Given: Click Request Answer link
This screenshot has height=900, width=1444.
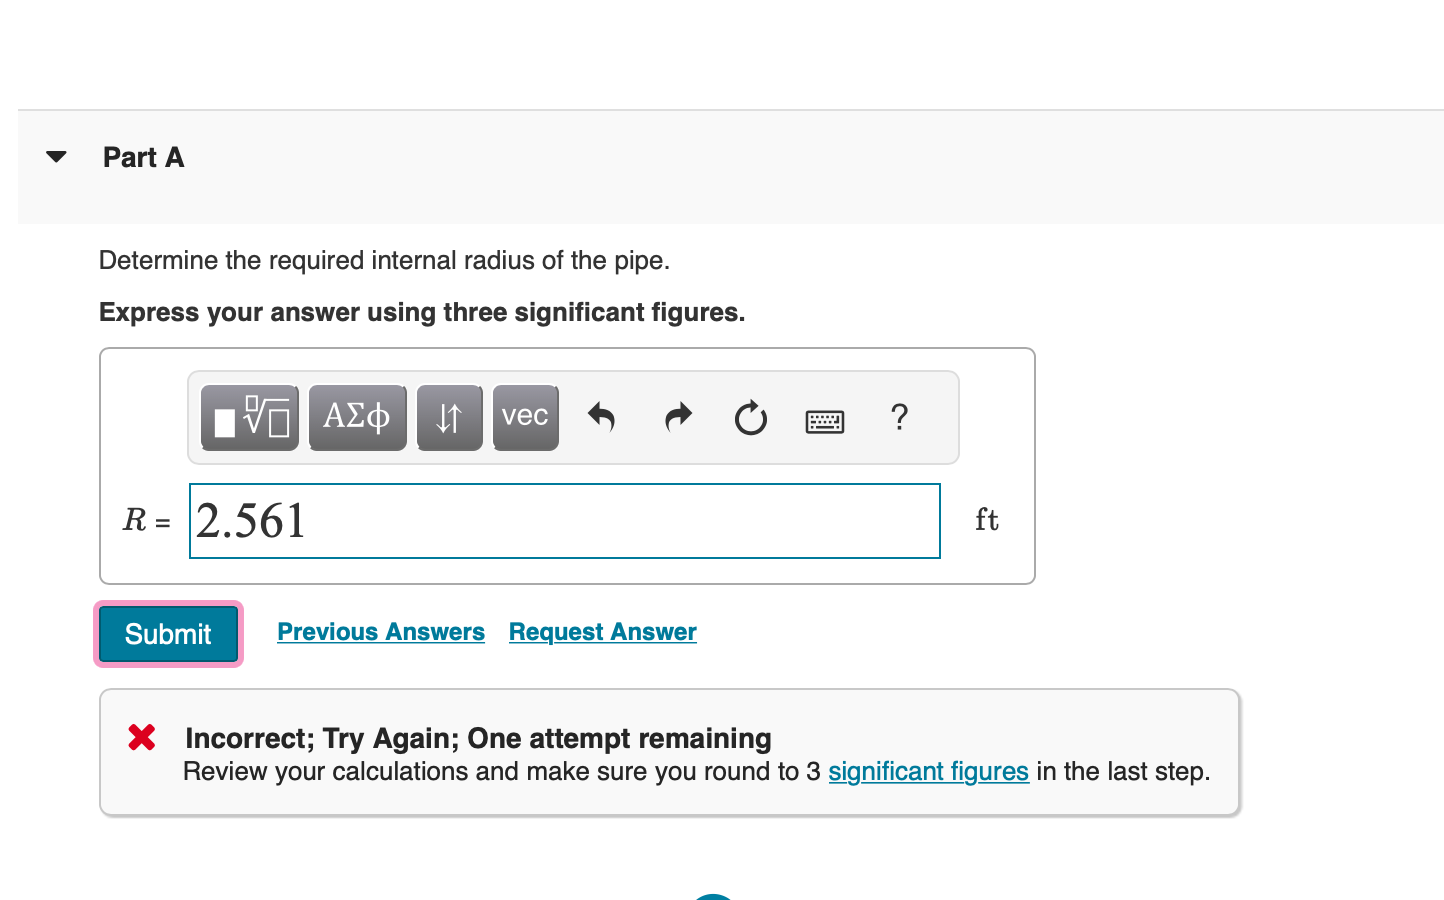Looking at the screenshot, I should click(x=603, y=632).
